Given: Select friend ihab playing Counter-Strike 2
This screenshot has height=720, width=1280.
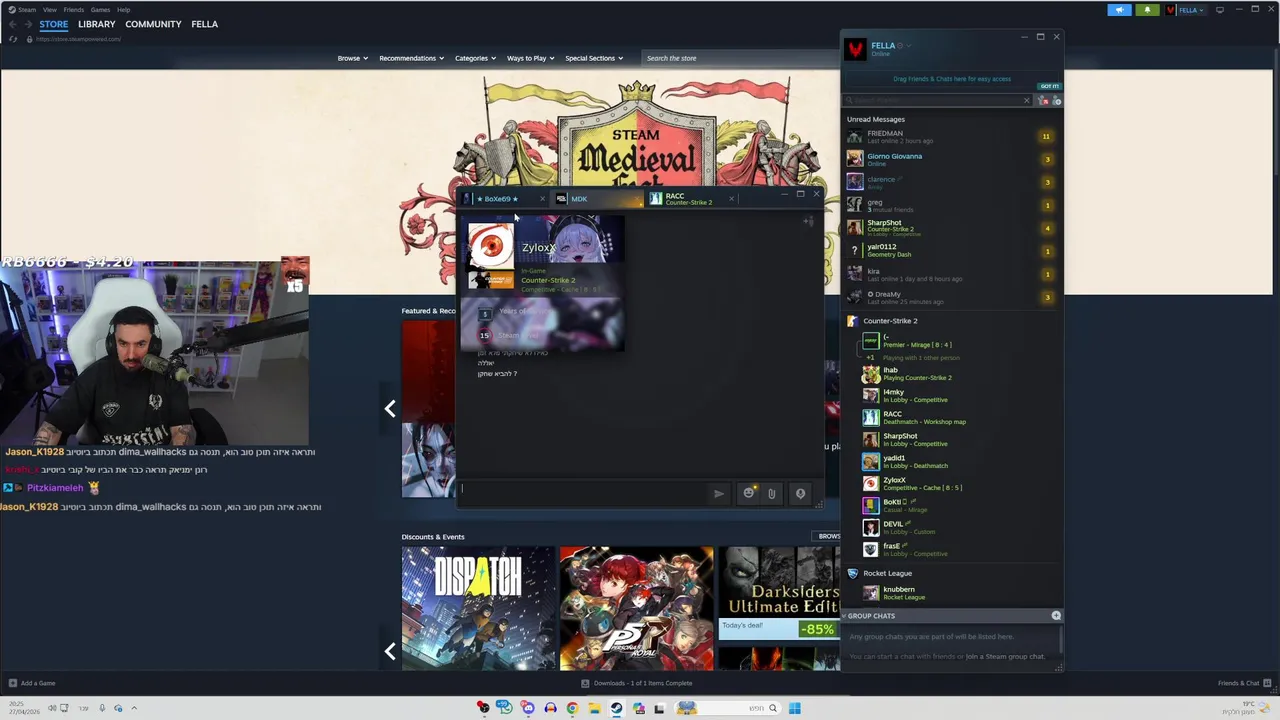Looking at the screenshot, I should [x=960, y=374].
